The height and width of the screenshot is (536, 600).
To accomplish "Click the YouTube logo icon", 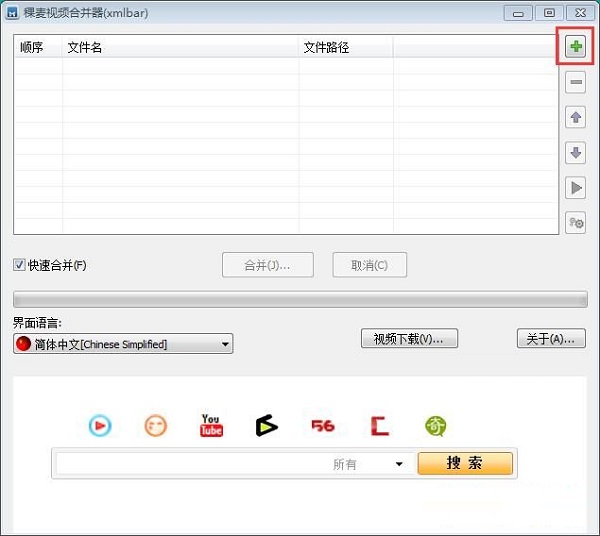I will (211, 425).
